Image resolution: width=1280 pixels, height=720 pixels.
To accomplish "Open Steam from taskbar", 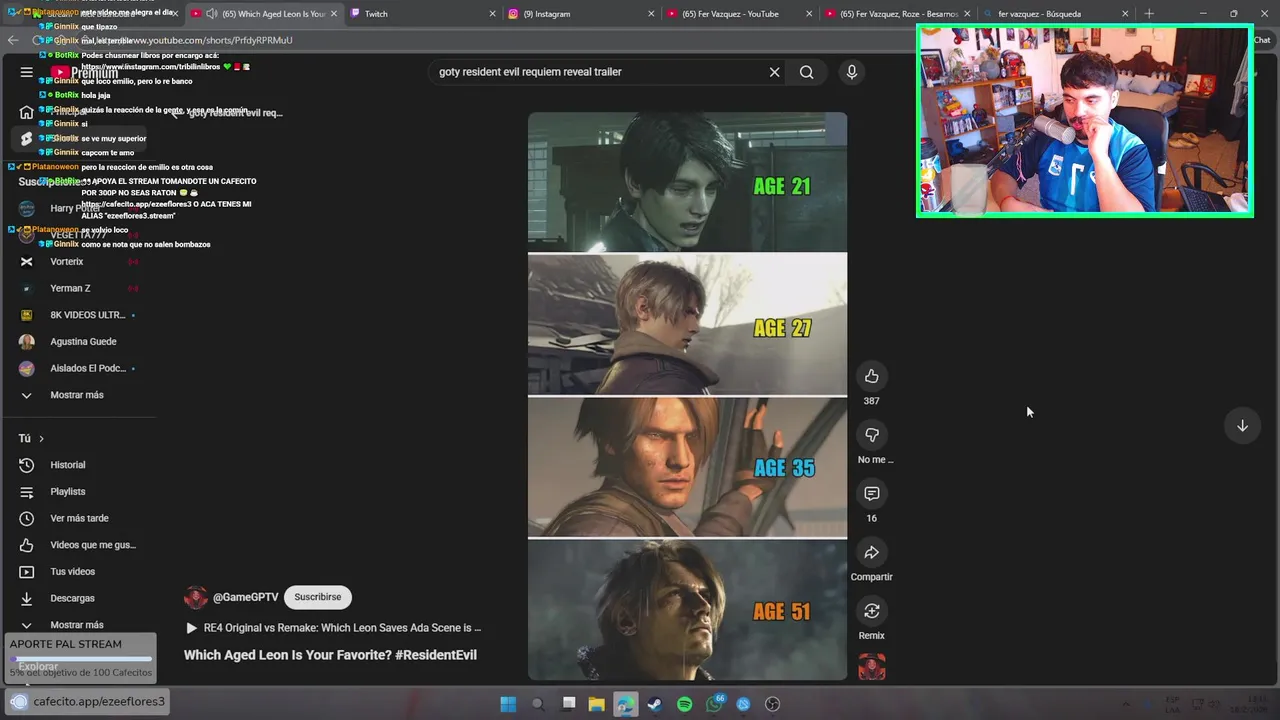I will point(654,704).
